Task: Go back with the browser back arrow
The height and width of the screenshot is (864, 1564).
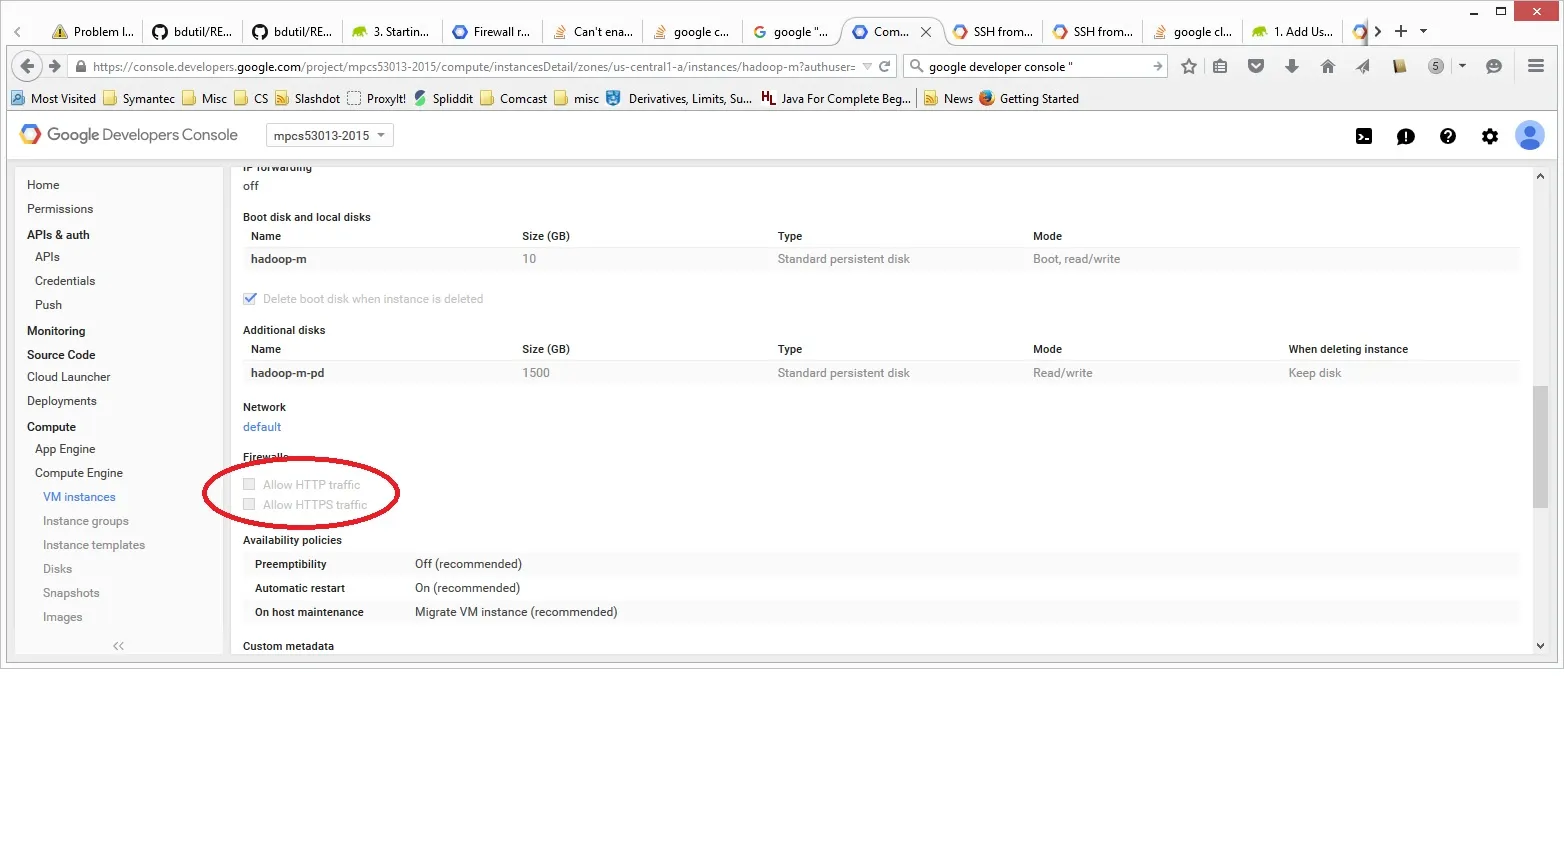Action: [x=27, y=66]
